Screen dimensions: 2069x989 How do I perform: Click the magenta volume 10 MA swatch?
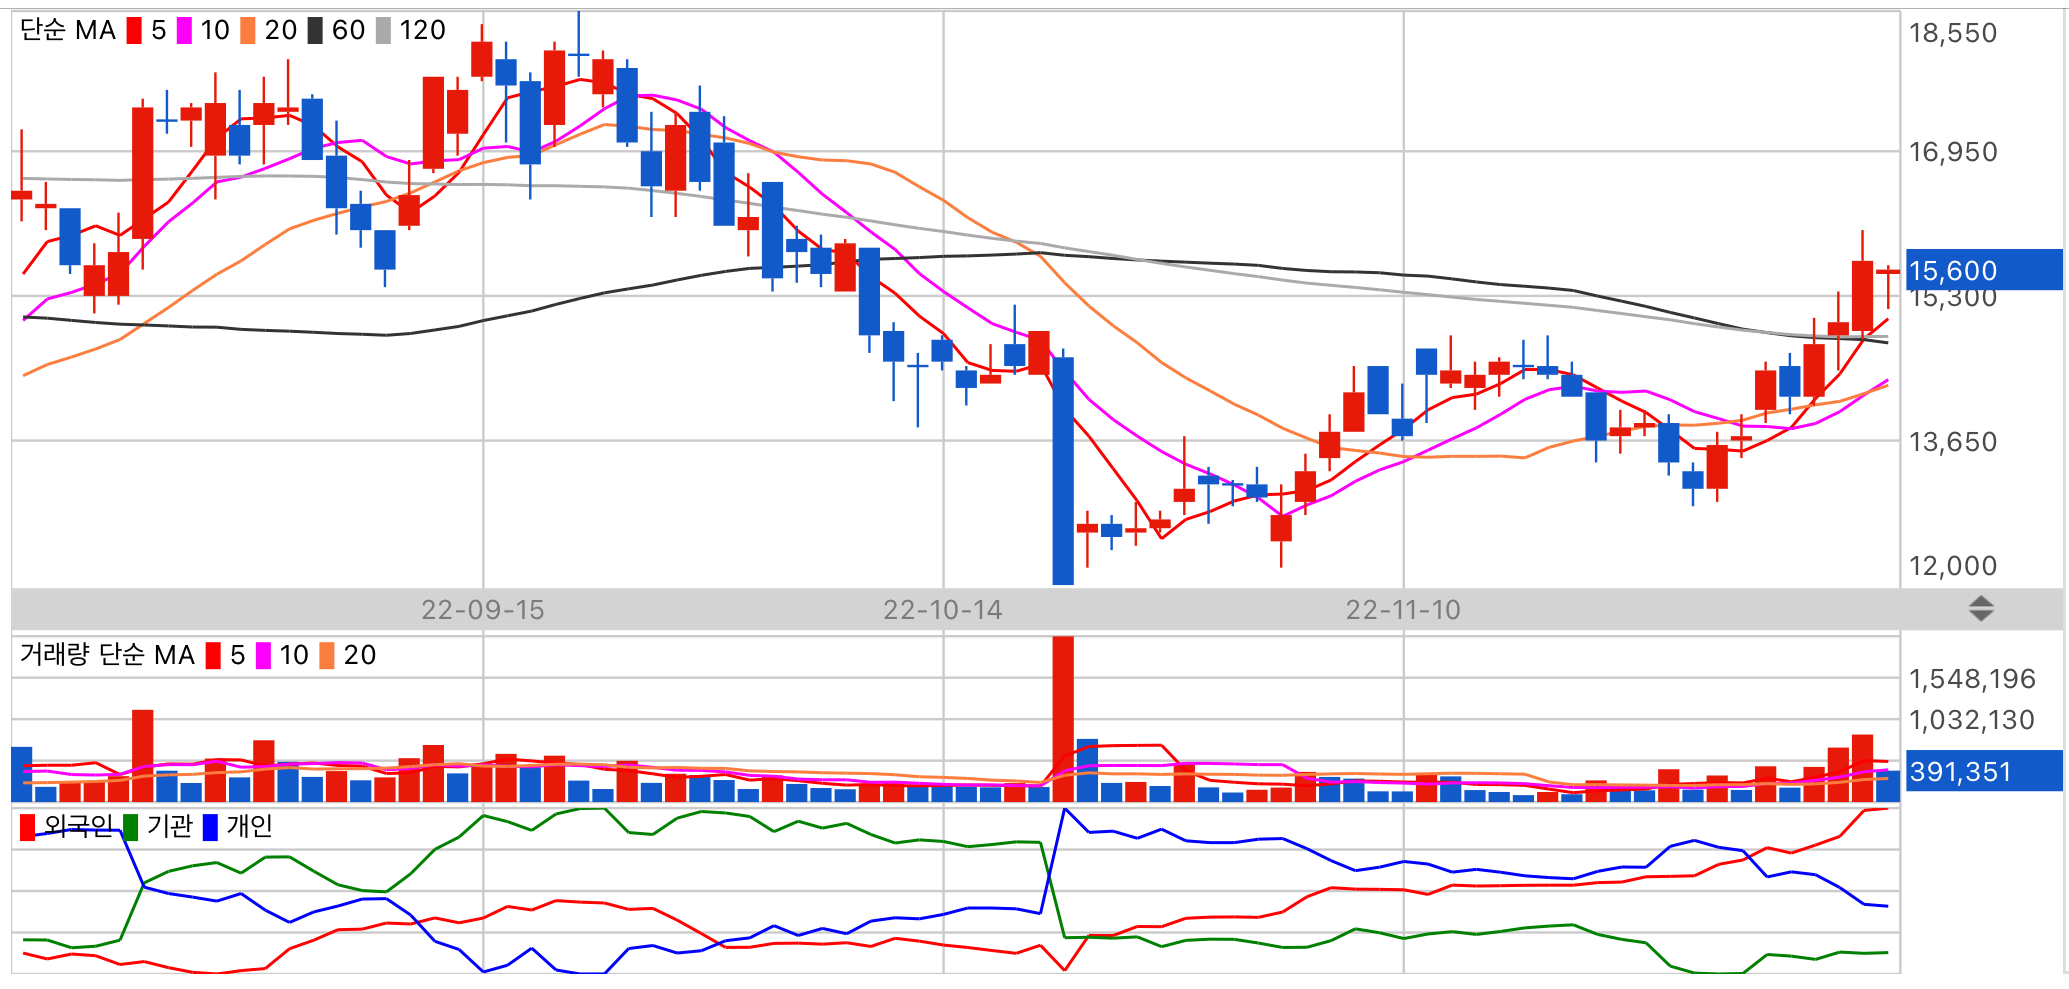point(263,656)
